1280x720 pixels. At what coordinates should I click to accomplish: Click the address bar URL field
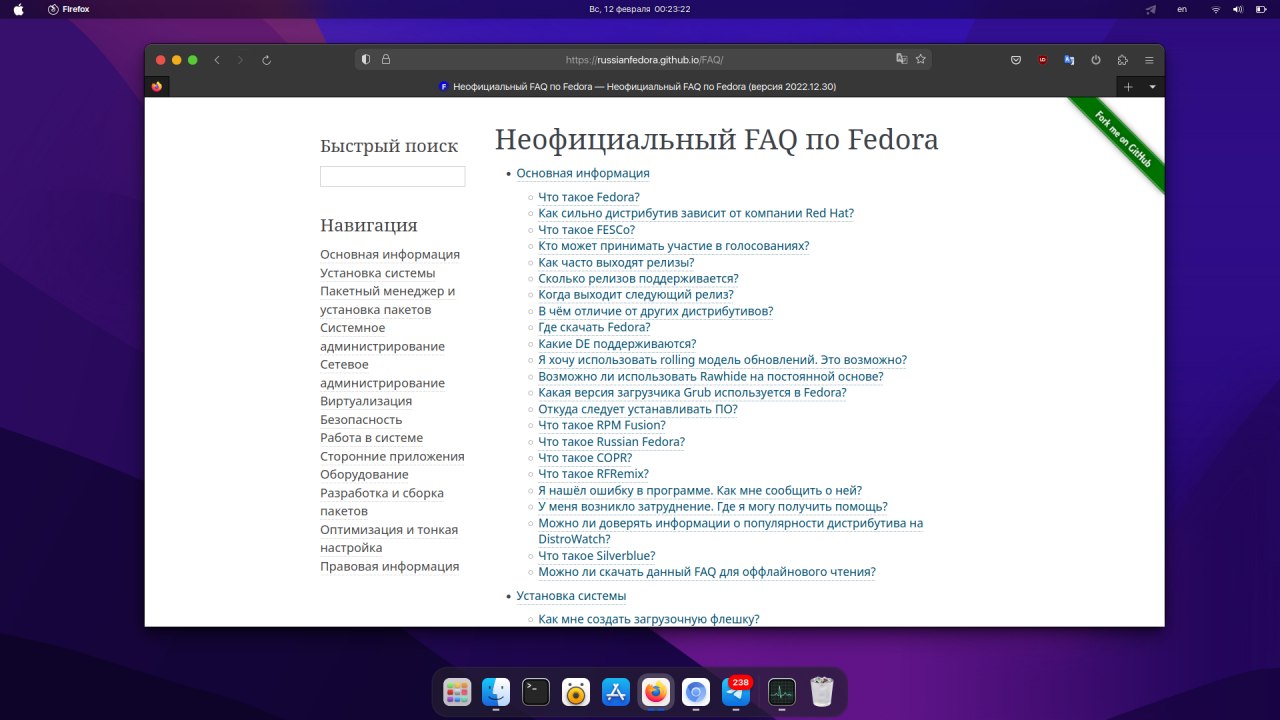pos(644,60)
